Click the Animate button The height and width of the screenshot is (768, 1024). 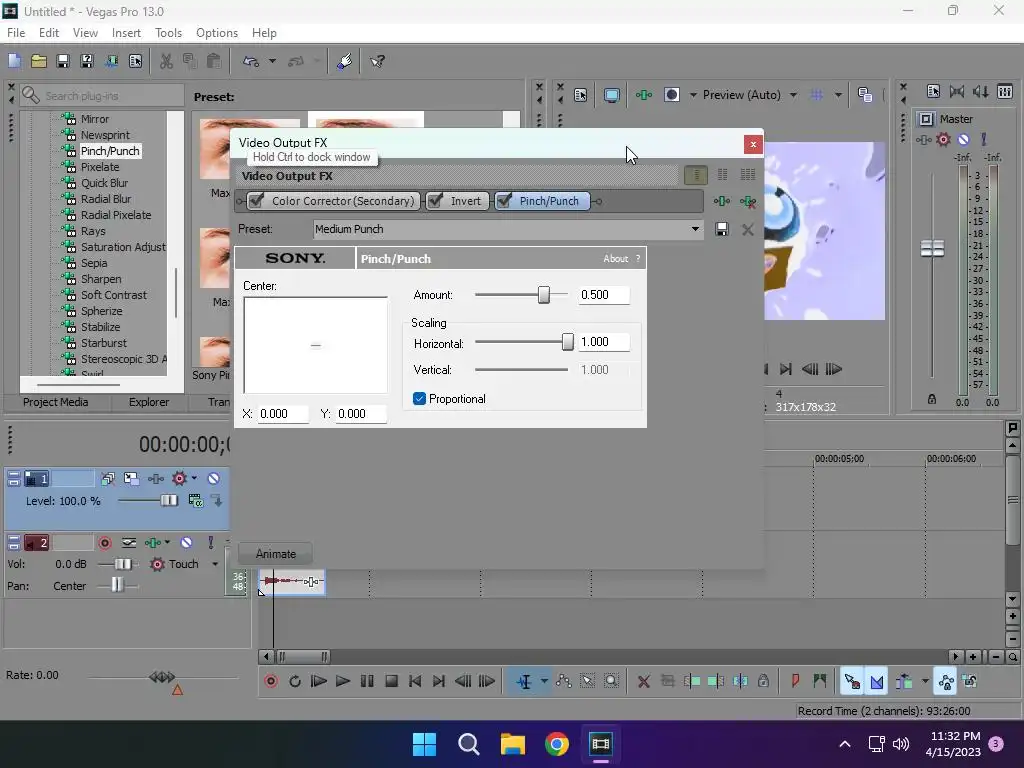[276, 554]
